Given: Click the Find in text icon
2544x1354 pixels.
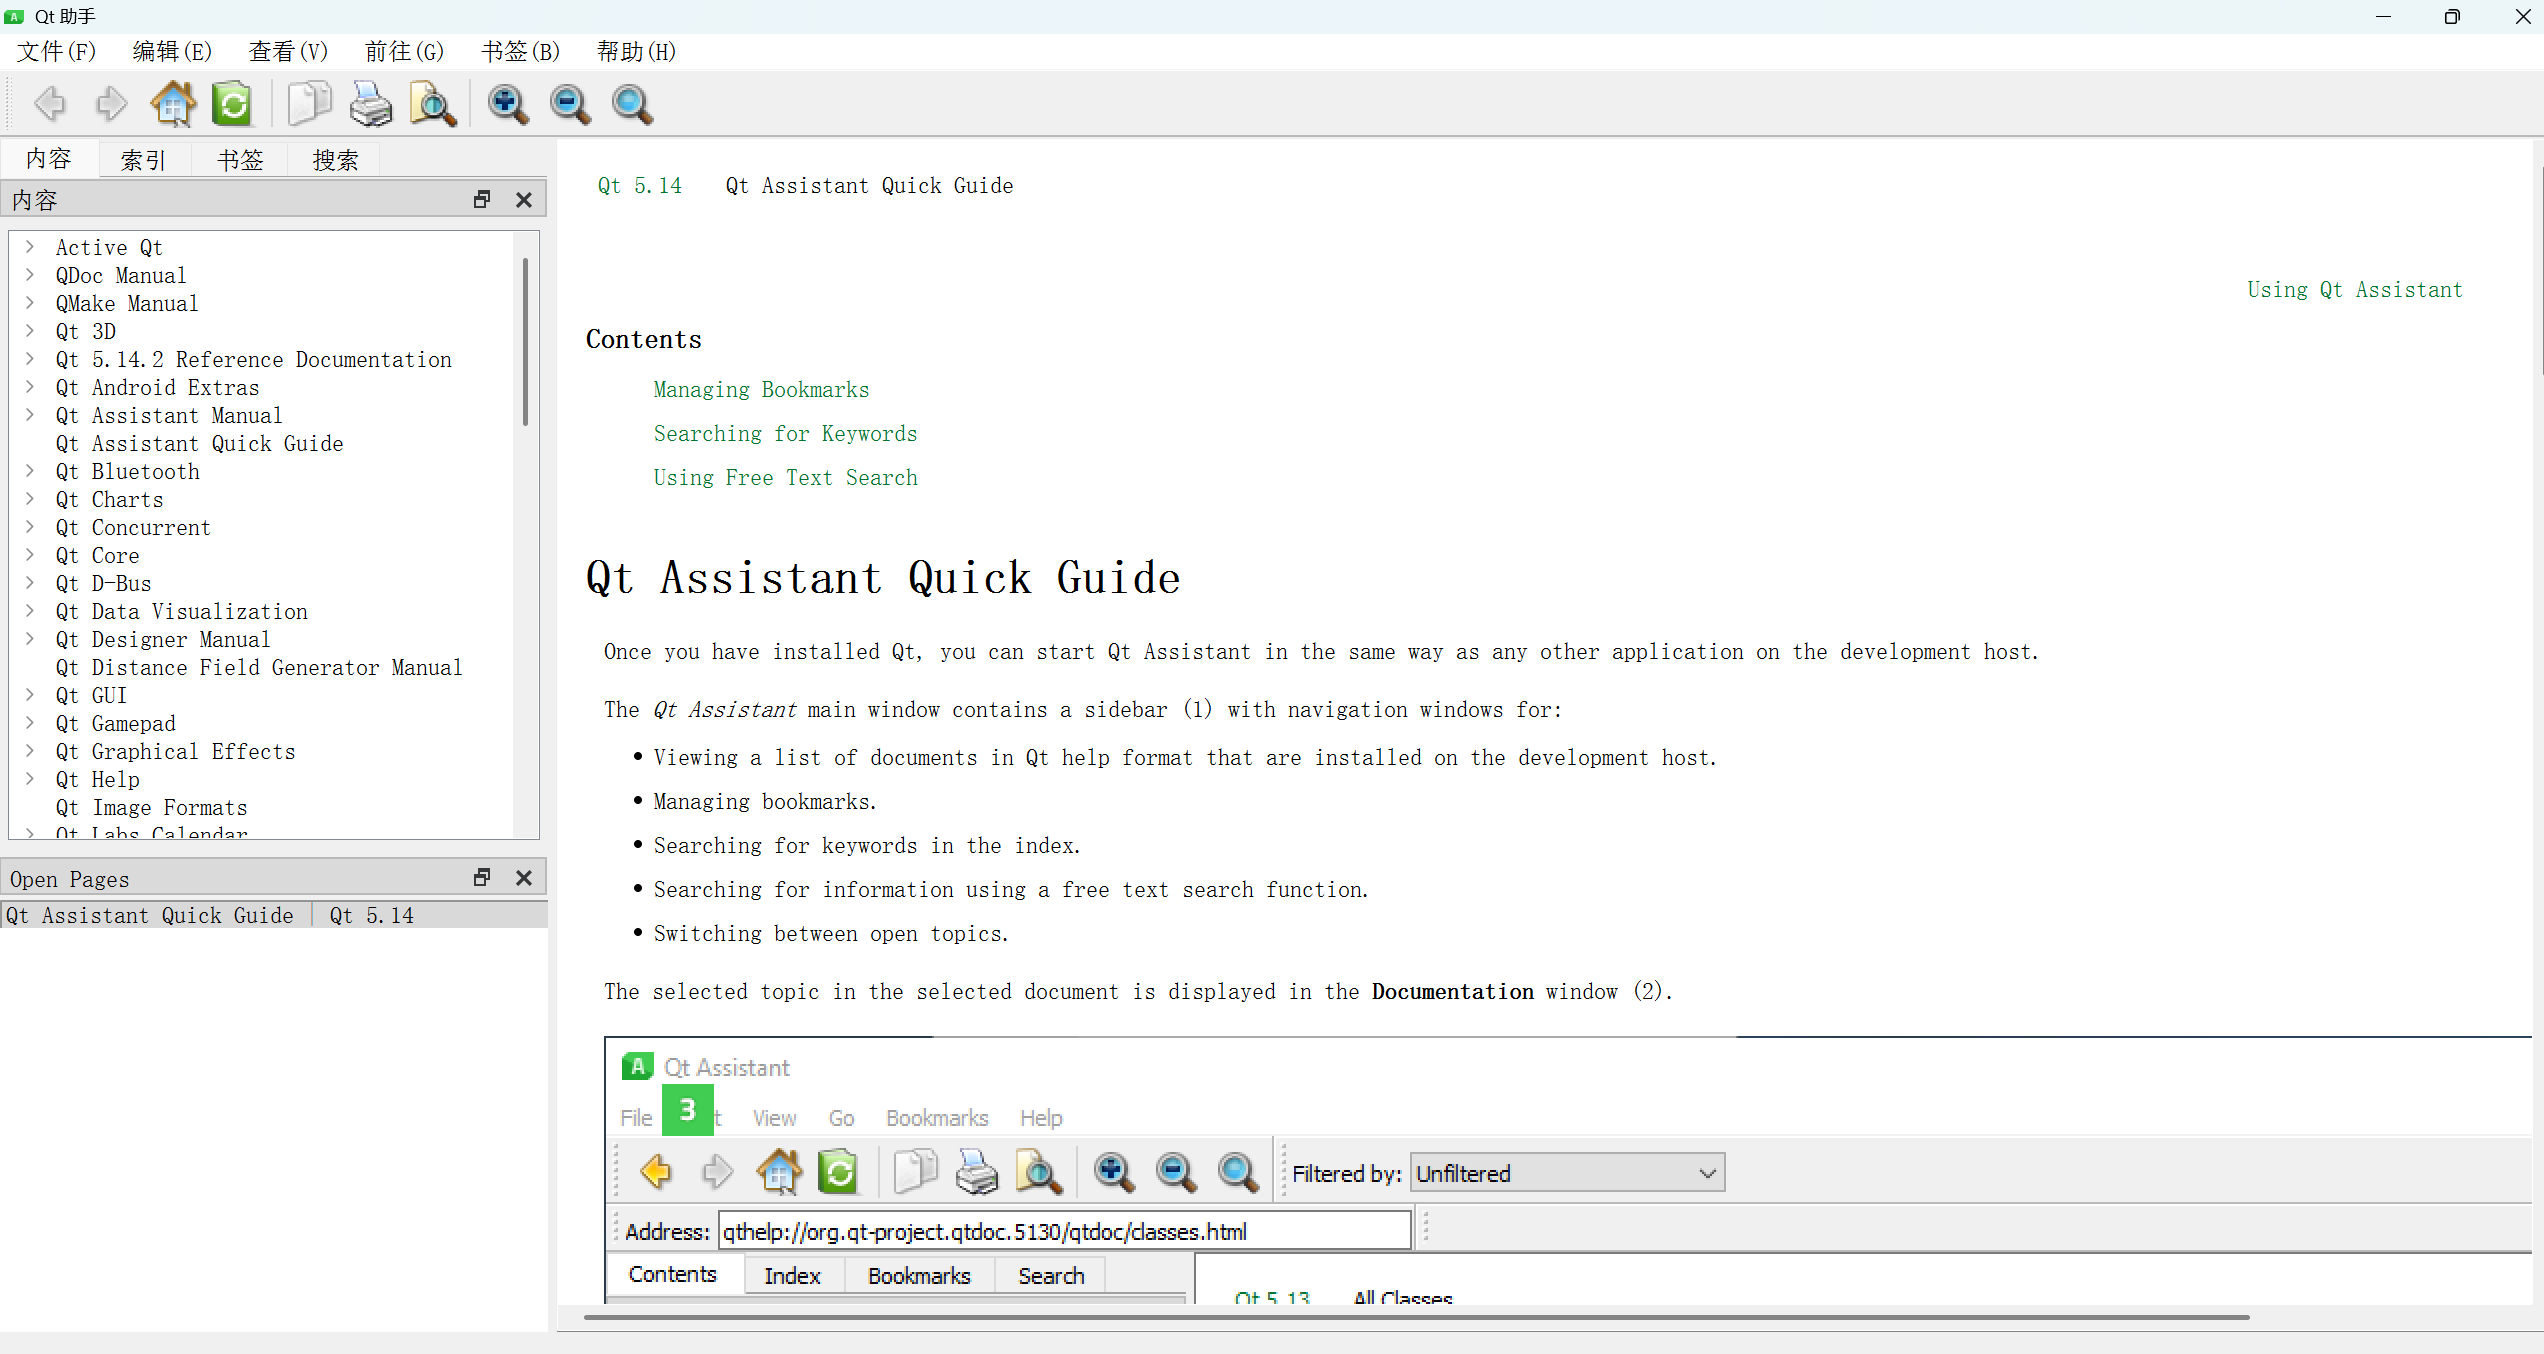Looking at the screenshot, I should pos(432,104).
